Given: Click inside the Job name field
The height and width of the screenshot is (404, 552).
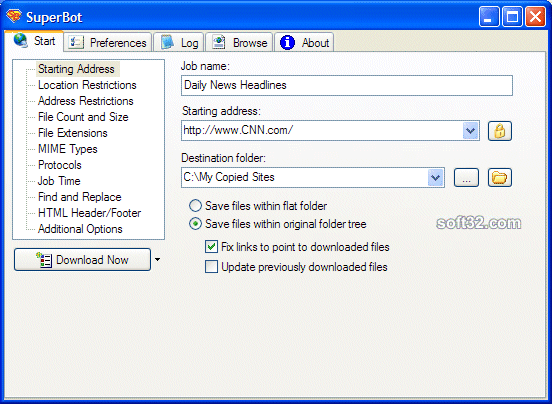Looking at the screenshot, I should click(x=347, y=85).
